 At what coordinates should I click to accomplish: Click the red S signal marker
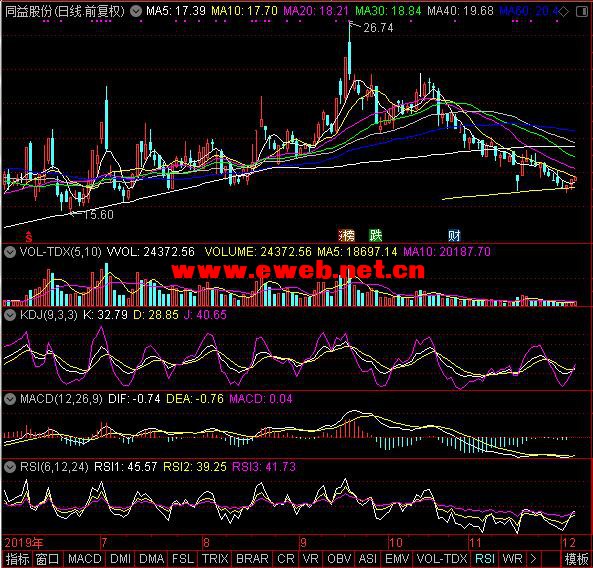point(29,236)
